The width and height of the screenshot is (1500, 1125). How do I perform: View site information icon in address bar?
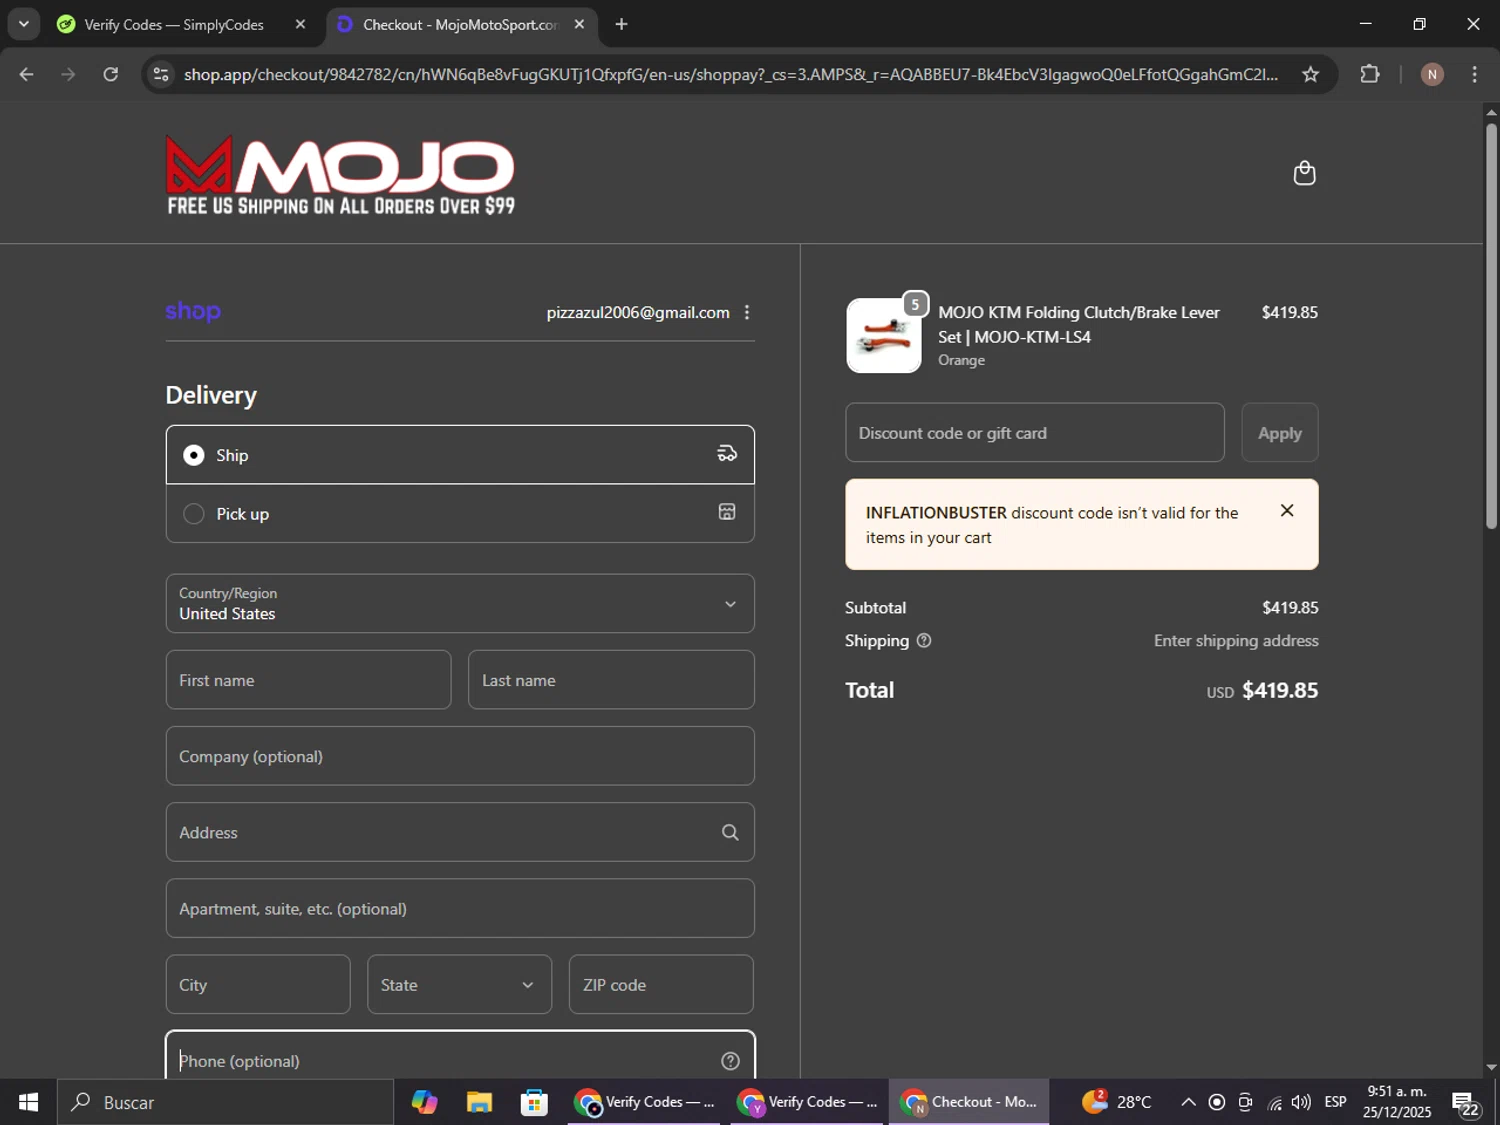161,74
